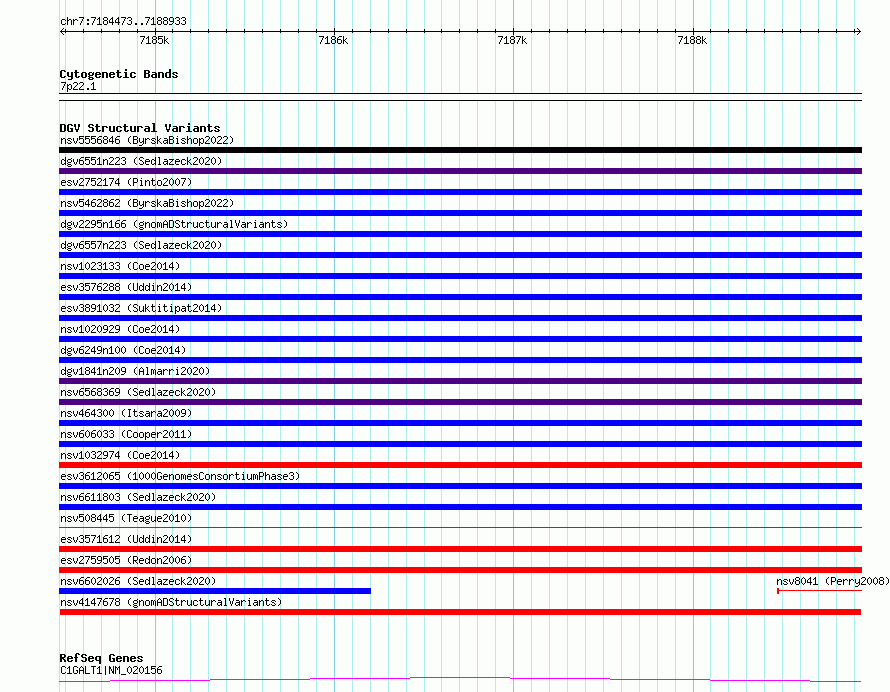Click the black bar of nsv5556846
Viewport: 890px width, 692px height.
(460, 150)
